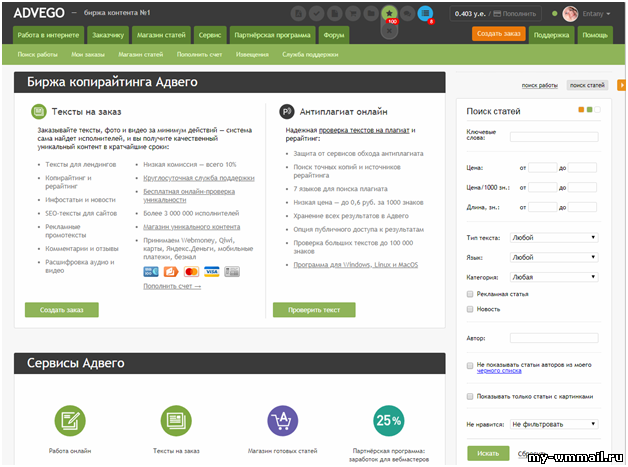Open the Не нравится filter dropdown
Image resolution: width=628 pixels, height=467 pixels.
pos(554,424)
